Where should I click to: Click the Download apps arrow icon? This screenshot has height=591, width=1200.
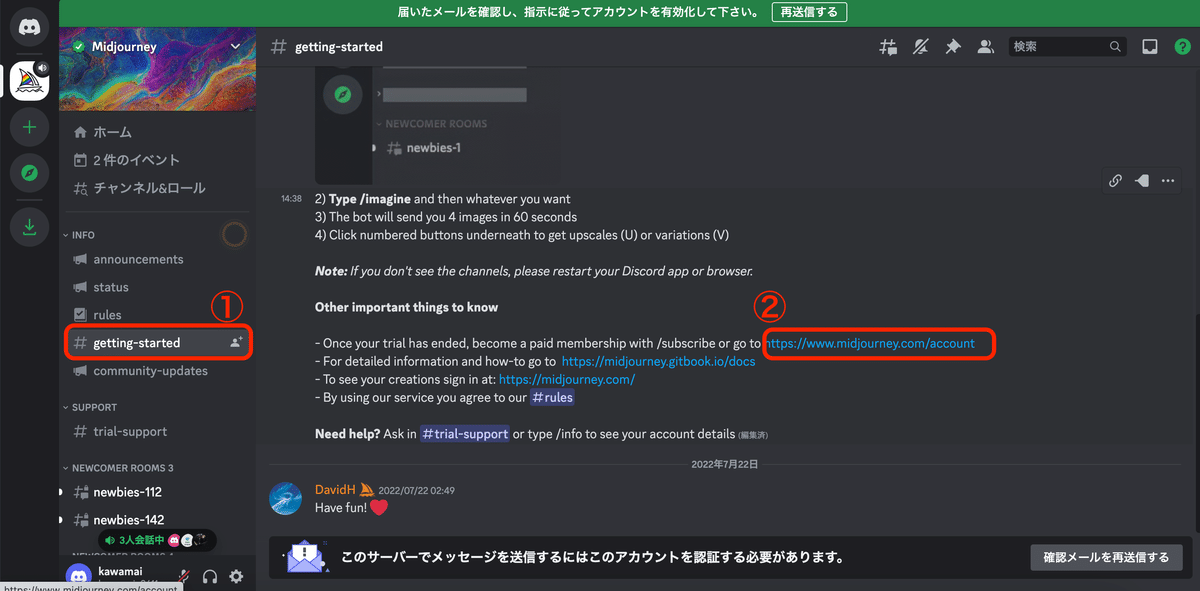click(x=29, y=228)
